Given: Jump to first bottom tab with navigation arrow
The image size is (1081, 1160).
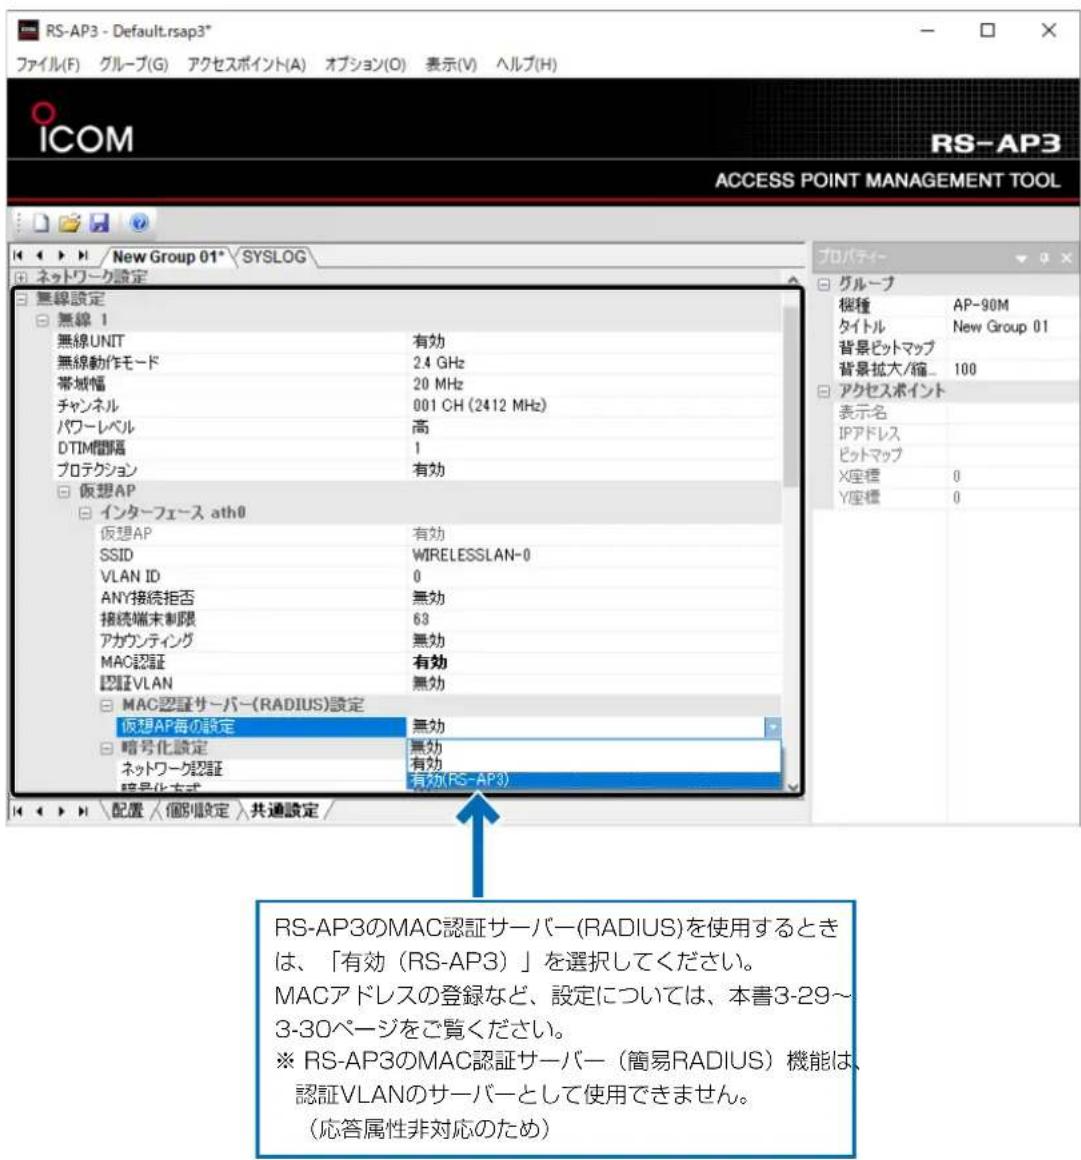Looking at the screenshot, I should click(18, 812).
